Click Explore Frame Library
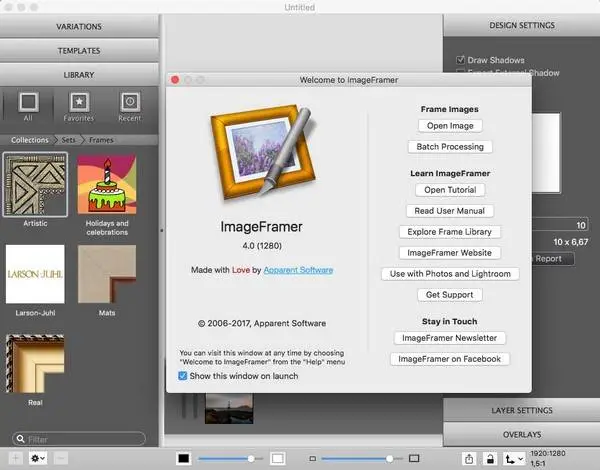600x470 pixels. click(x=450, y=232)
